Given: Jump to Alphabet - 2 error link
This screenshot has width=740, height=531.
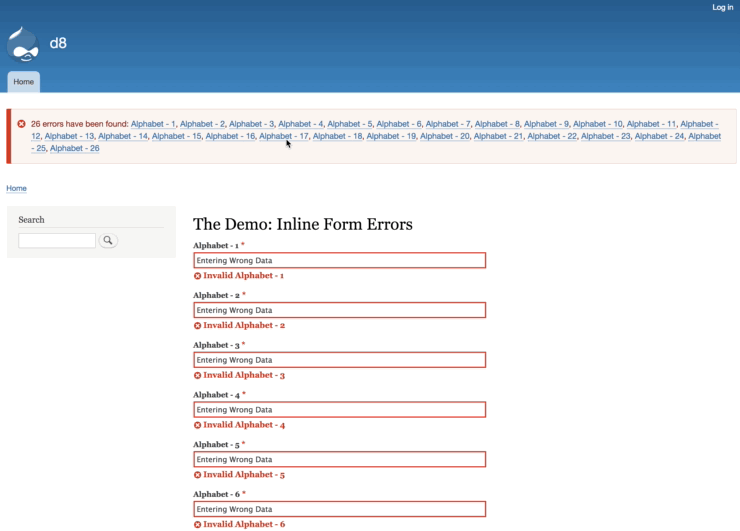Looking at the screenshot, I should 202,124.
